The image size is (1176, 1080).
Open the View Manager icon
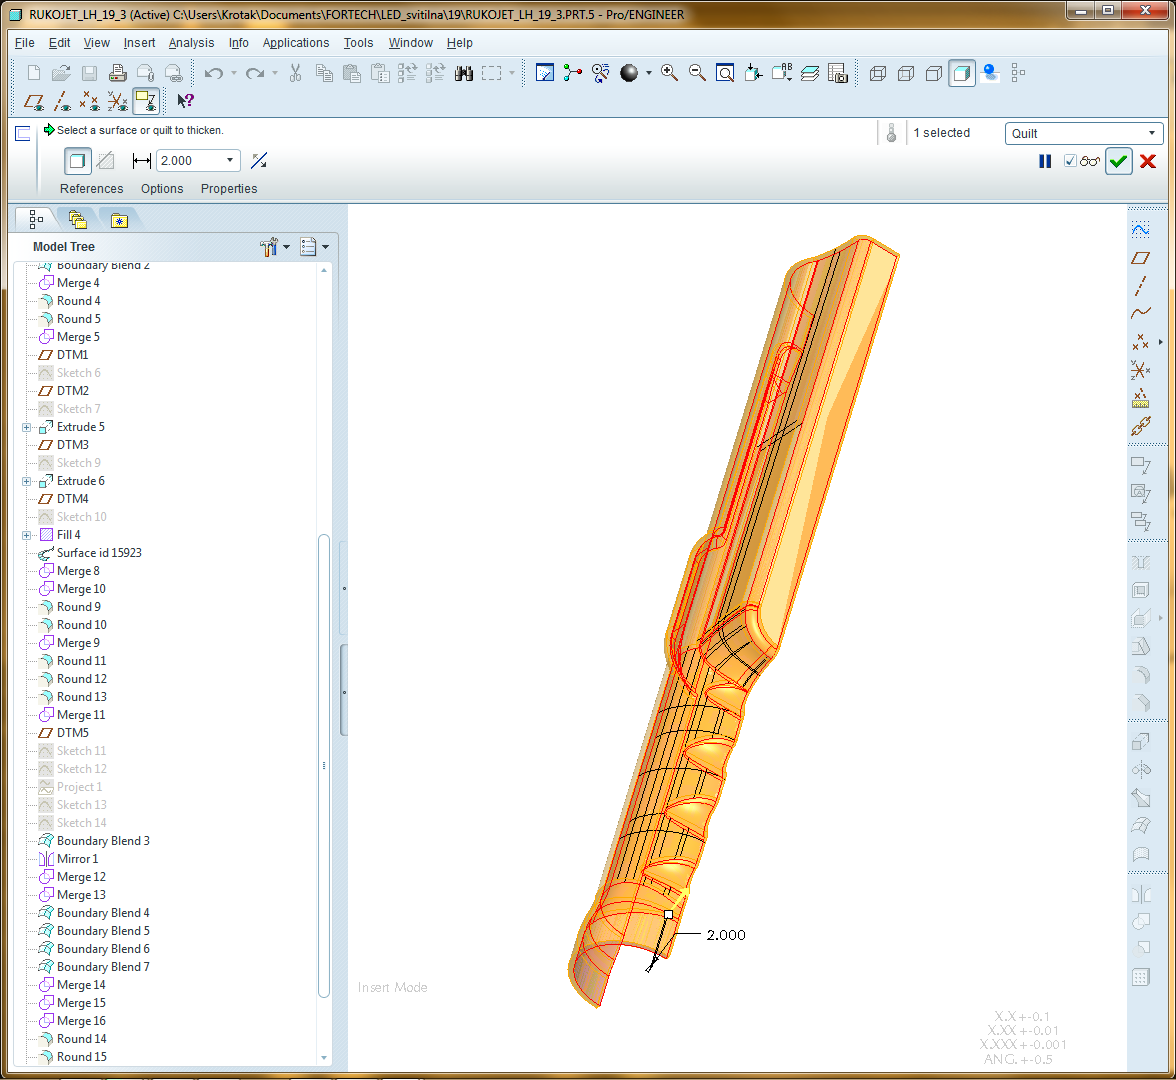pyautogui.click(x=837, y=73)
